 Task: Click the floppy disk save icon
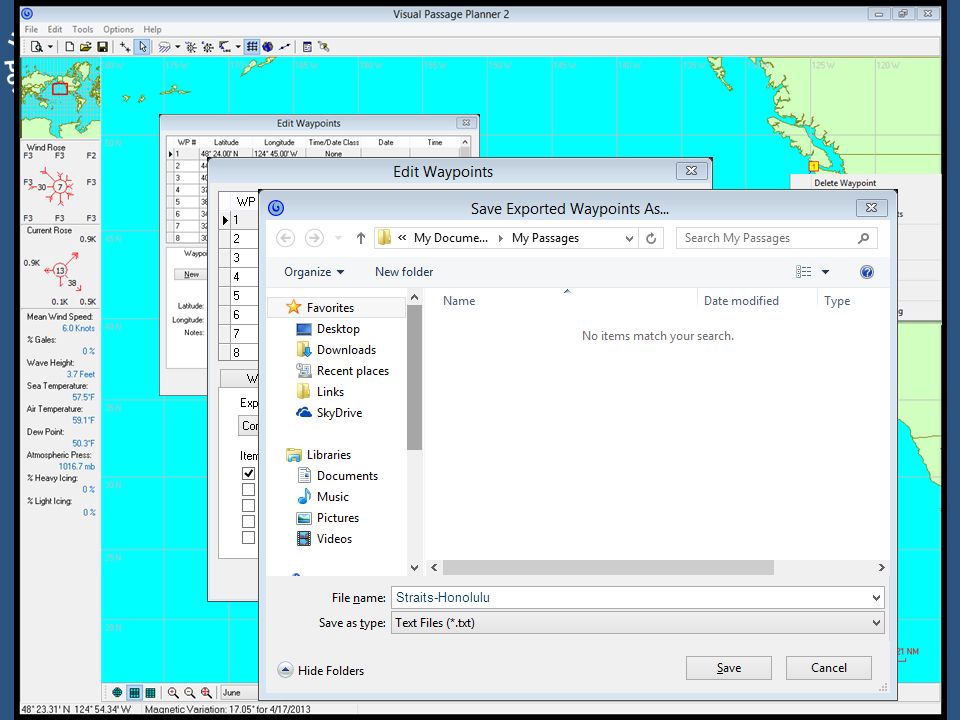(102, 47)
